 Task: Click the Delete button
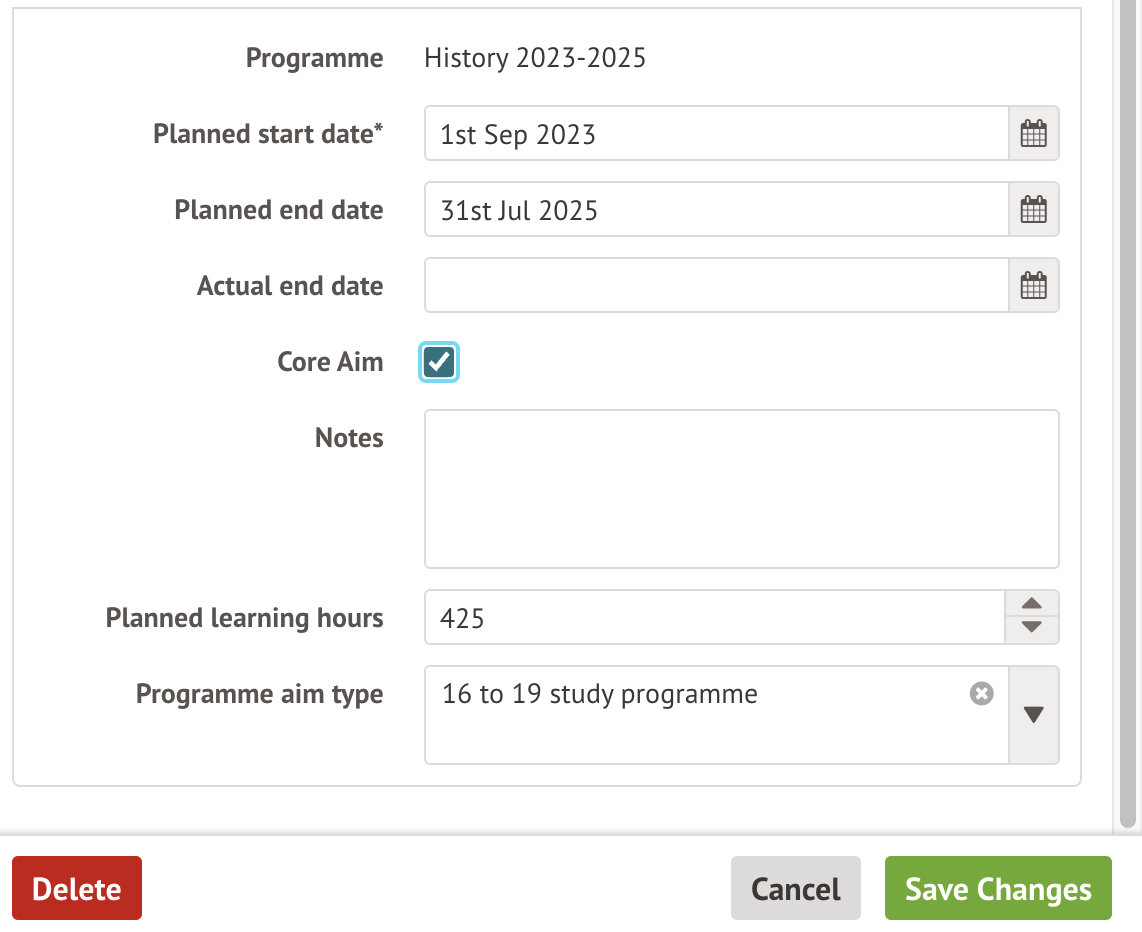point(76,888)
